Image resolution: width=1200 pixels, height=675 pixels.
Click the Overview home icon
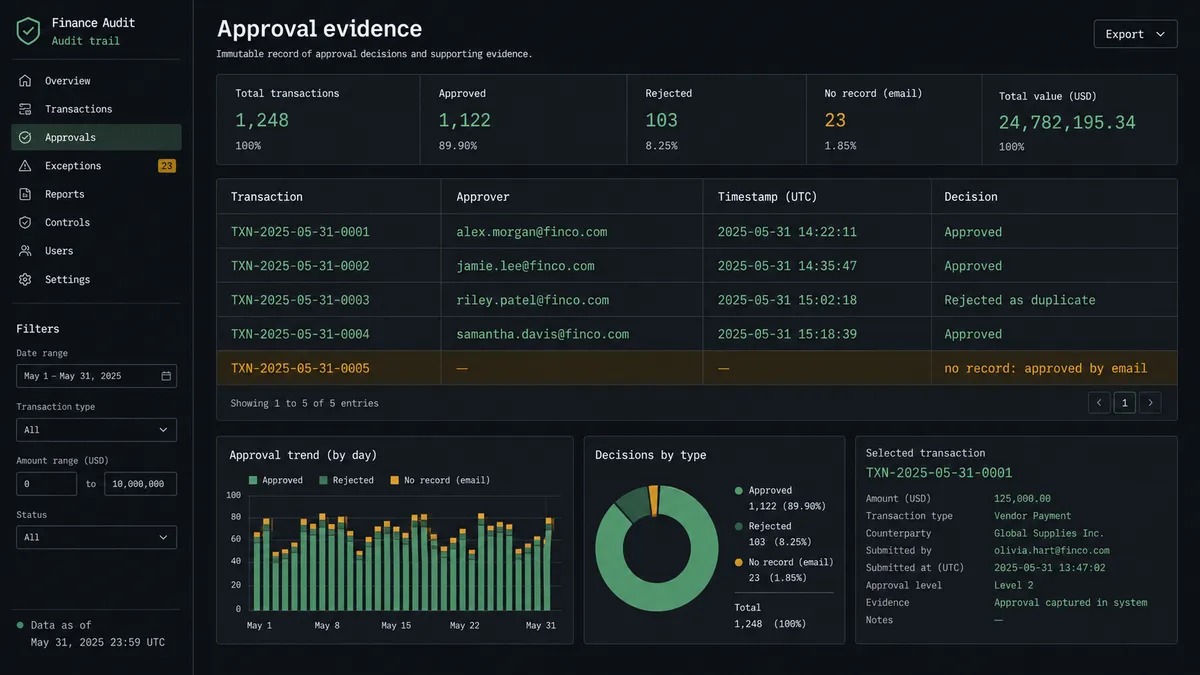tap(25, 81)
